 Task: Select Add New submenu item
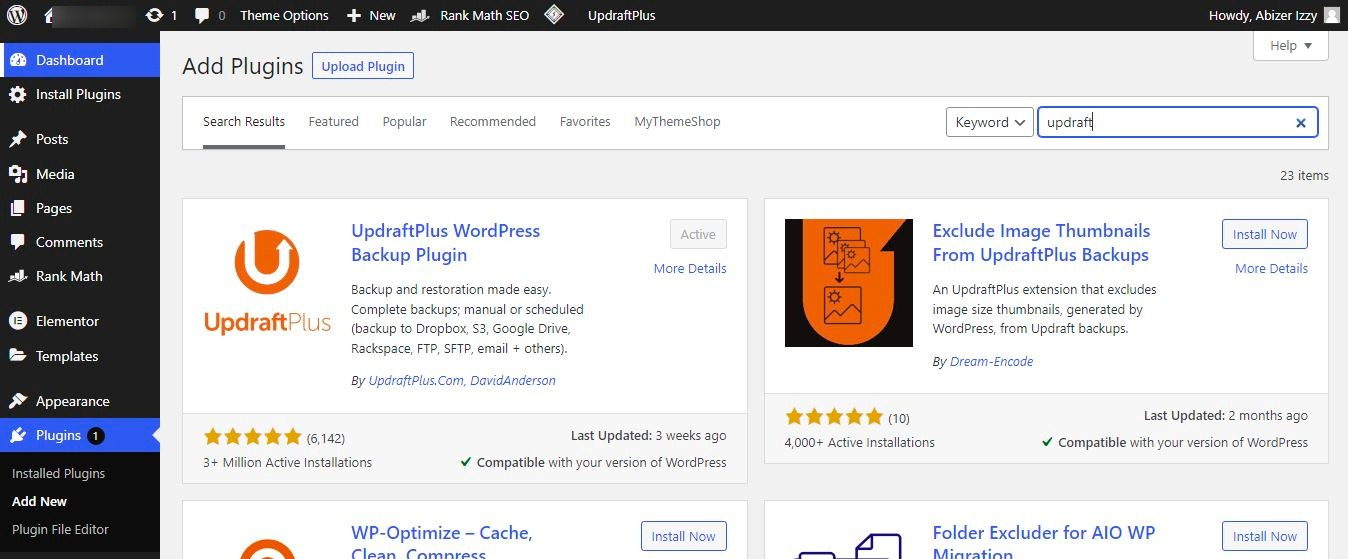point(40,501)
